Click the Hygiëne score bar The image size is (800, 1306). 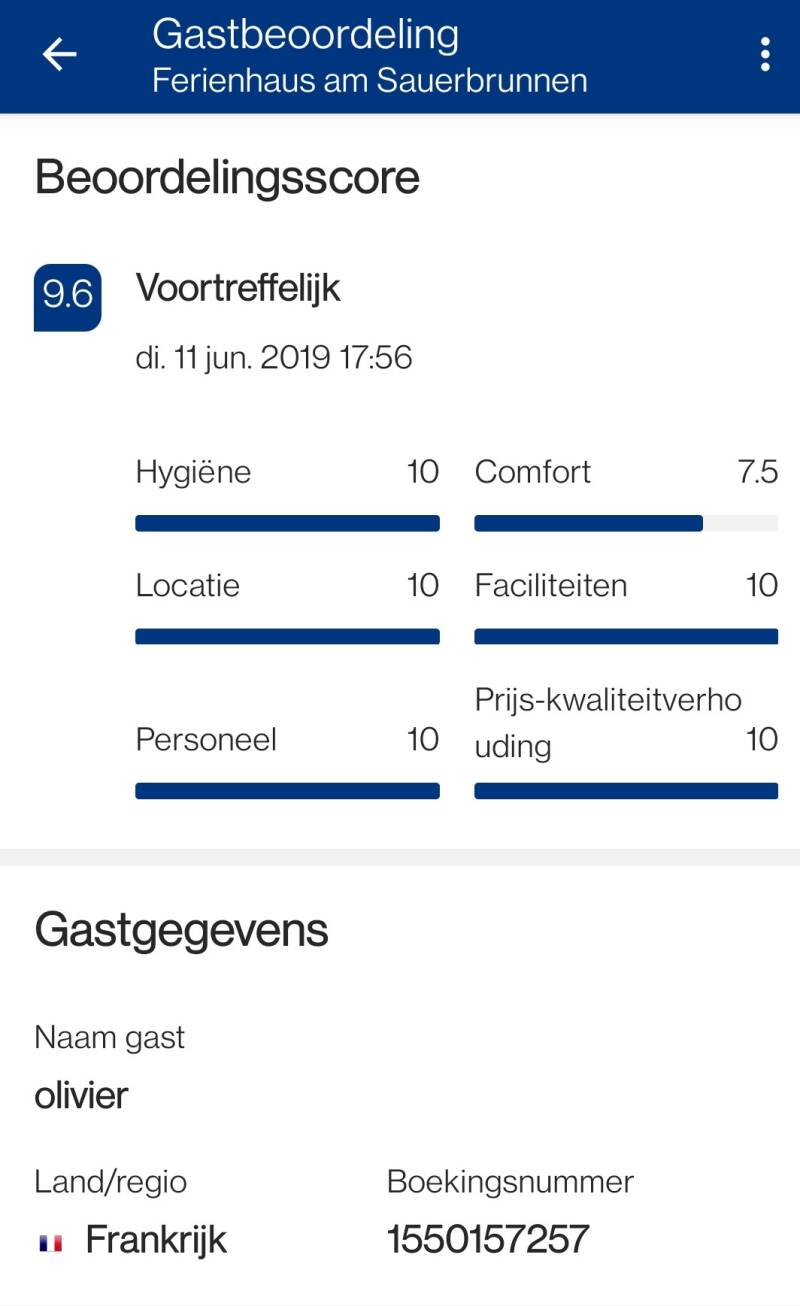(x=287, y=523)
